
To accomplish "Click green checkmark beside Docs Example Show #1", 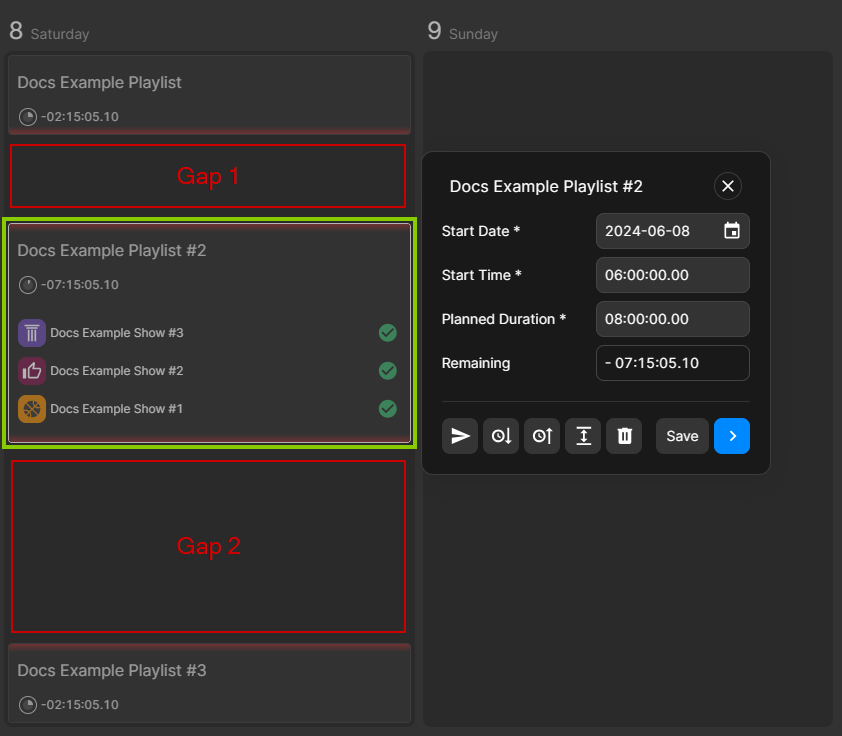I will point(388,409).
